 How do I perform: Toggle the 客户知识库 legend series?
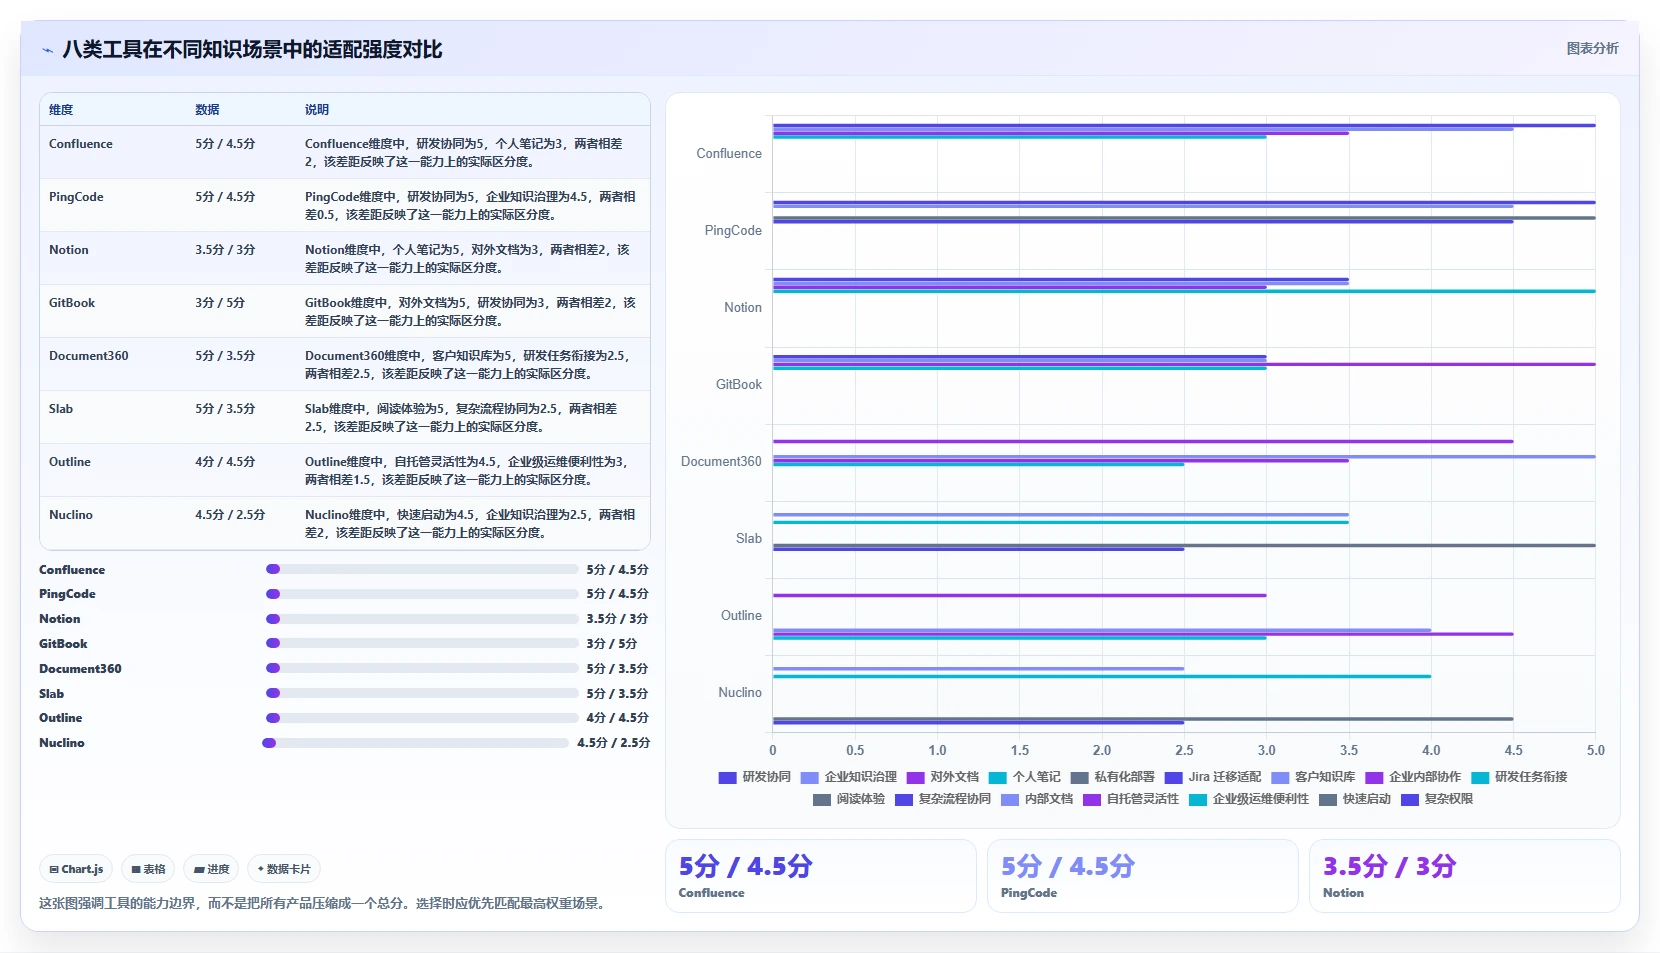tap(1313, 777)
